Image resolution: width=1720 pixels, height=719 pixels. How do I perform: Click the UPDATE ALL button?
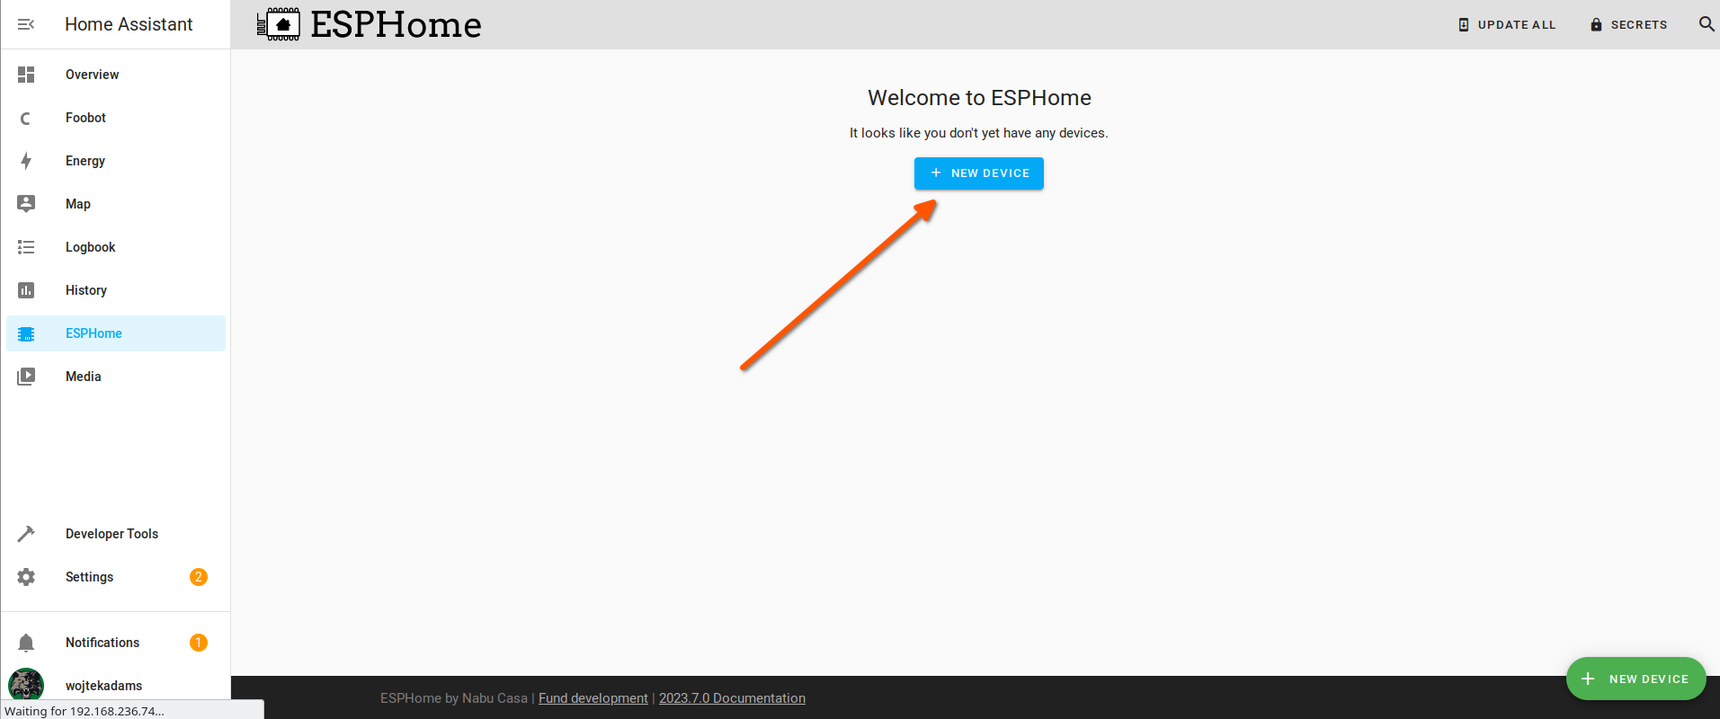click(x=1506, y=25)
